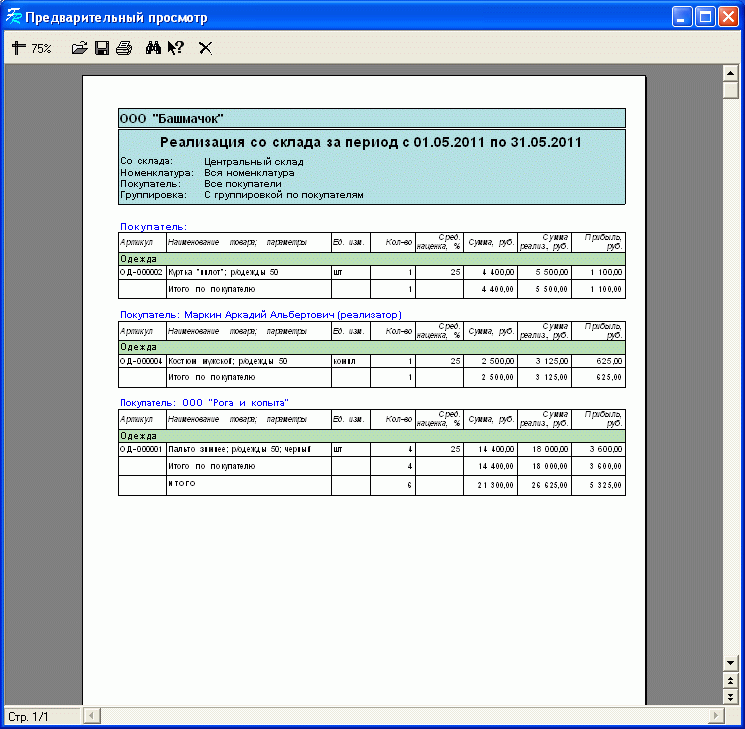Click the first Одежда group row
The image size is (745, 729).
pyautogui.click(x=372, y=259)
